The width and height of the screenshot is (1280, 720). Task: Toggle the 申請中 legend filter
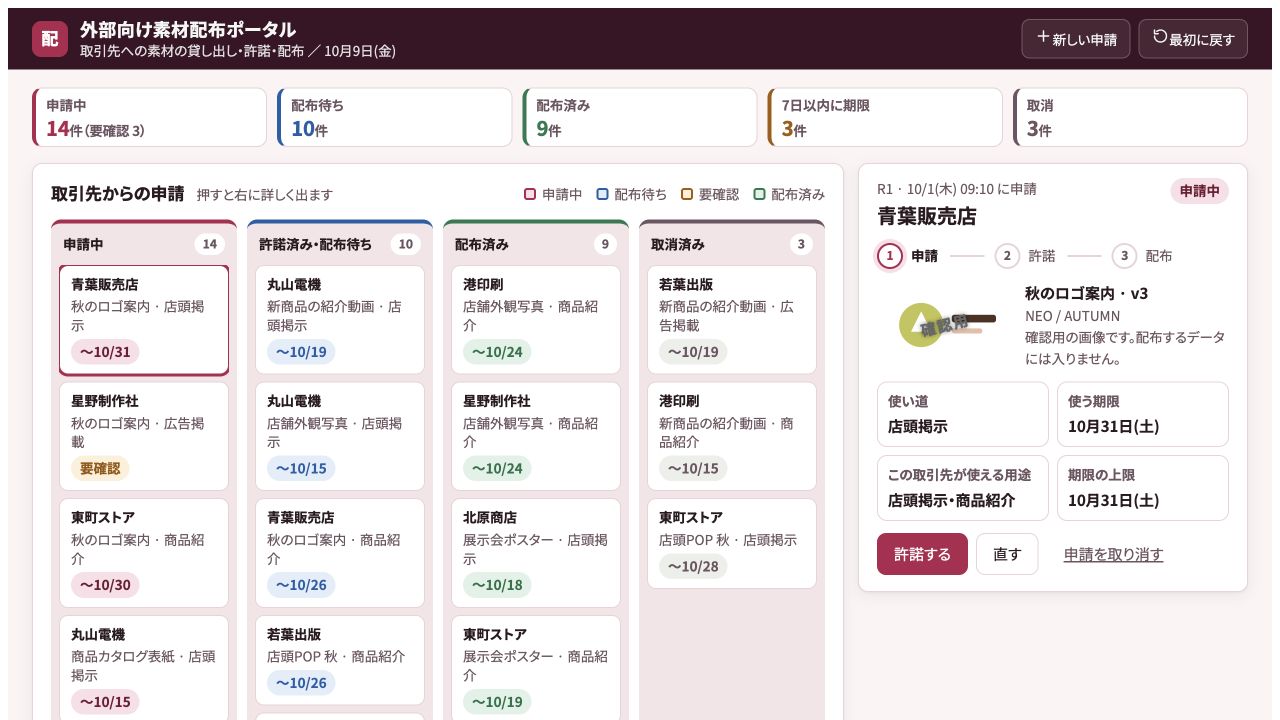point(553,194)
